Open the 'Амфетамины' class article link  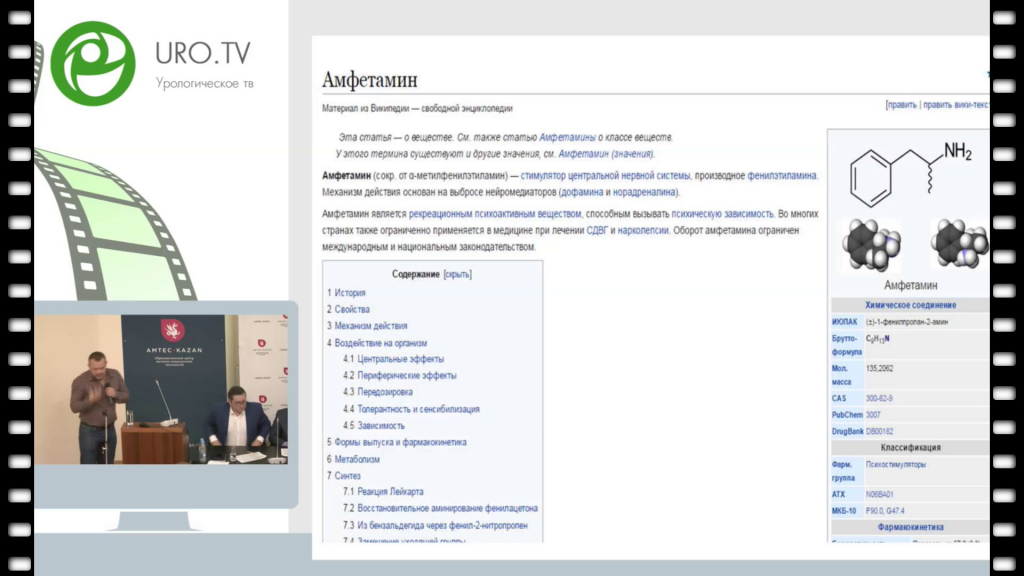click(567, 137)
